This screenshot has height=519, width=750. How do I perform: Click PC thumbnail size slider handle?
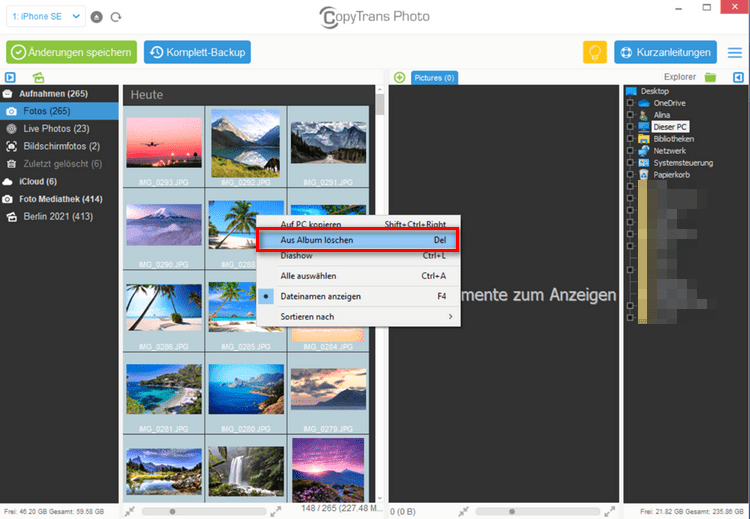(512, 511)
